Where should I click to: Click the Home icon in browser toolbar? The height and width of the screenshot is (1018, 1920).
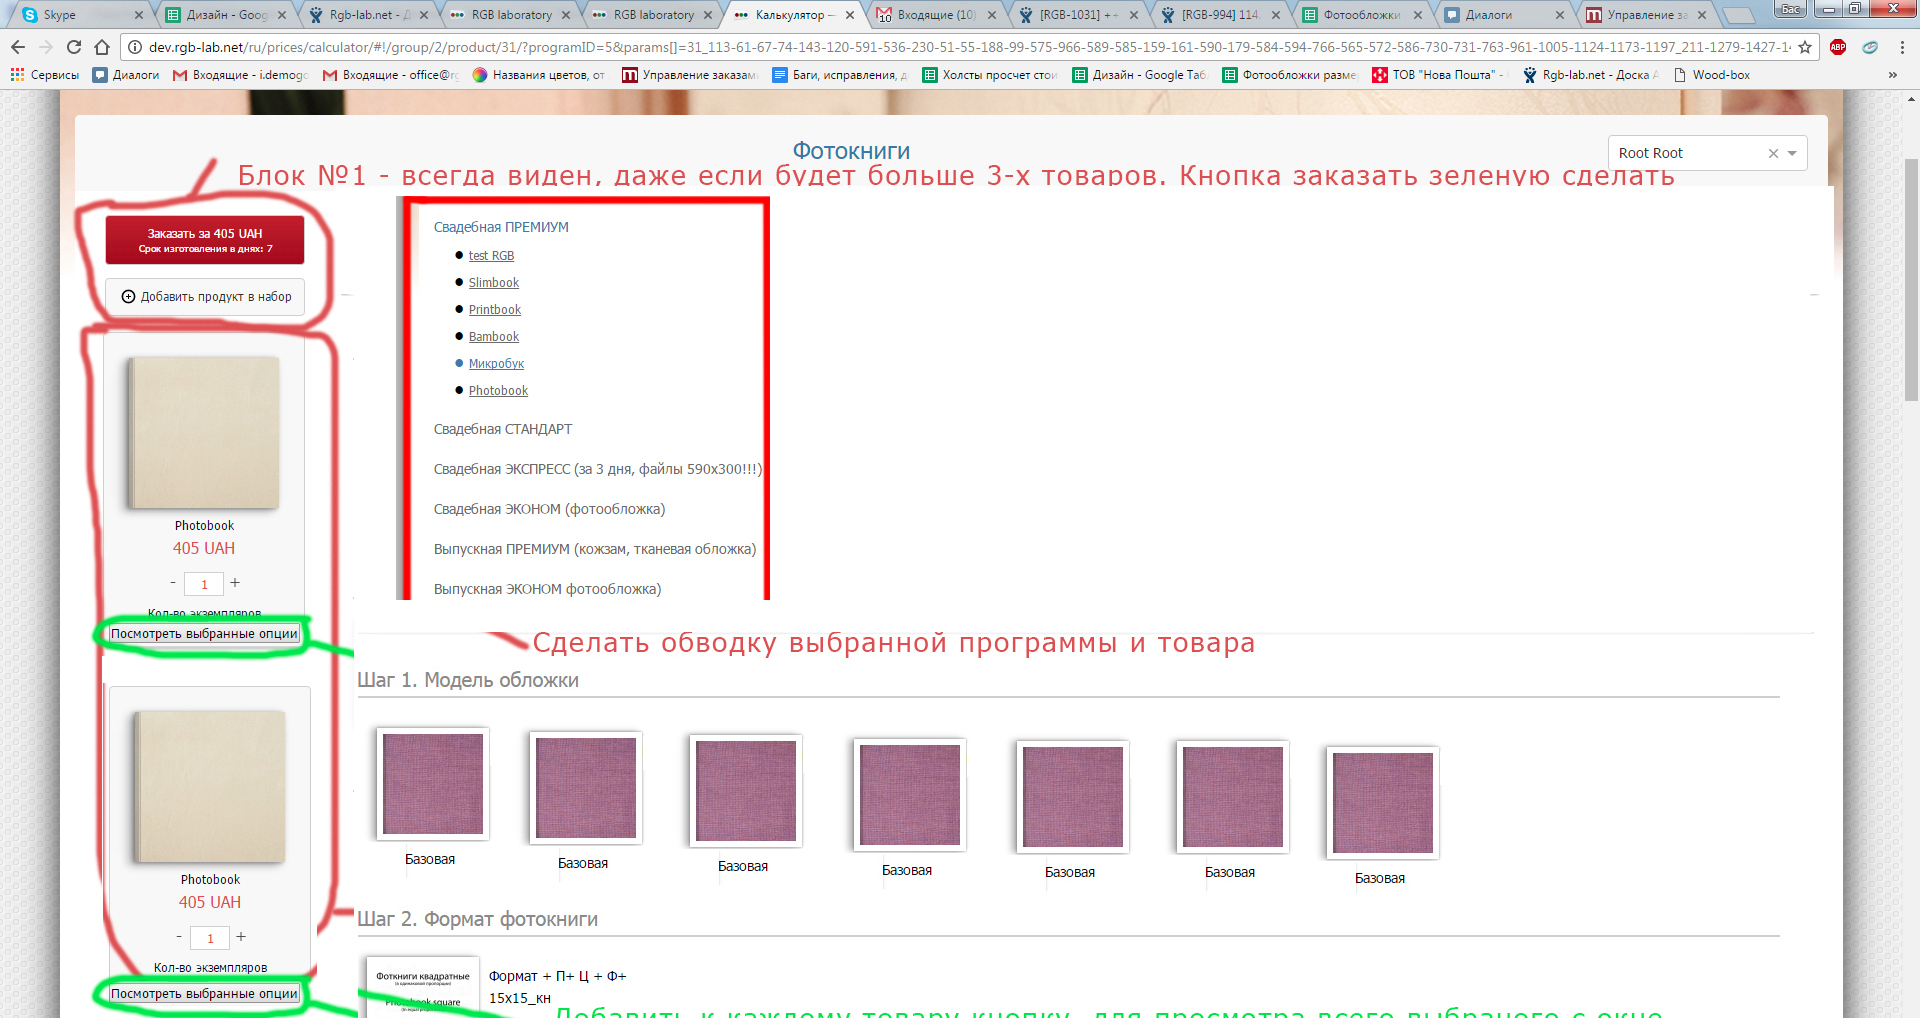[102, 47]
